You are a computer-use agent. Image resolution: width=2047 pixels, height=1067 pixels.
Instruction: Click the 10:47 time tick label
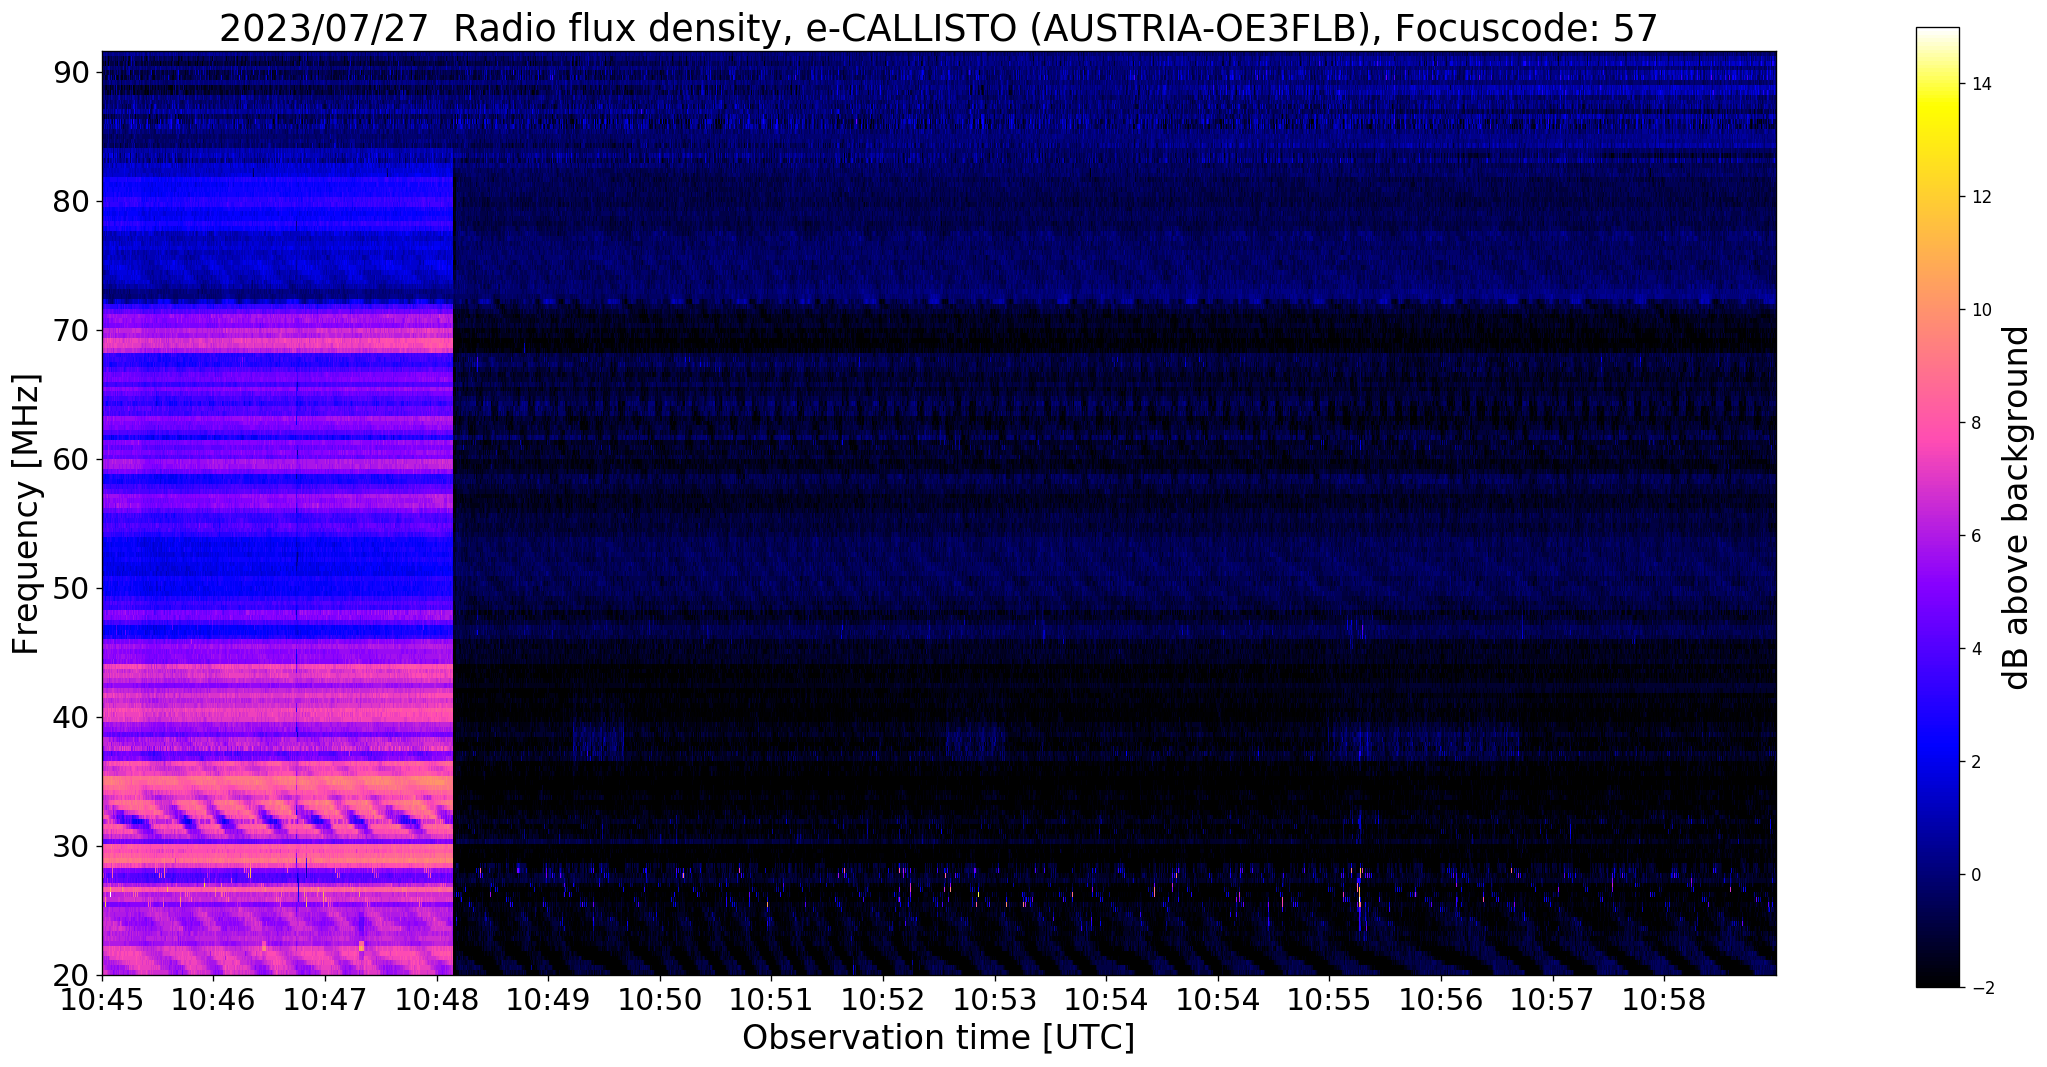point(325,1001)
